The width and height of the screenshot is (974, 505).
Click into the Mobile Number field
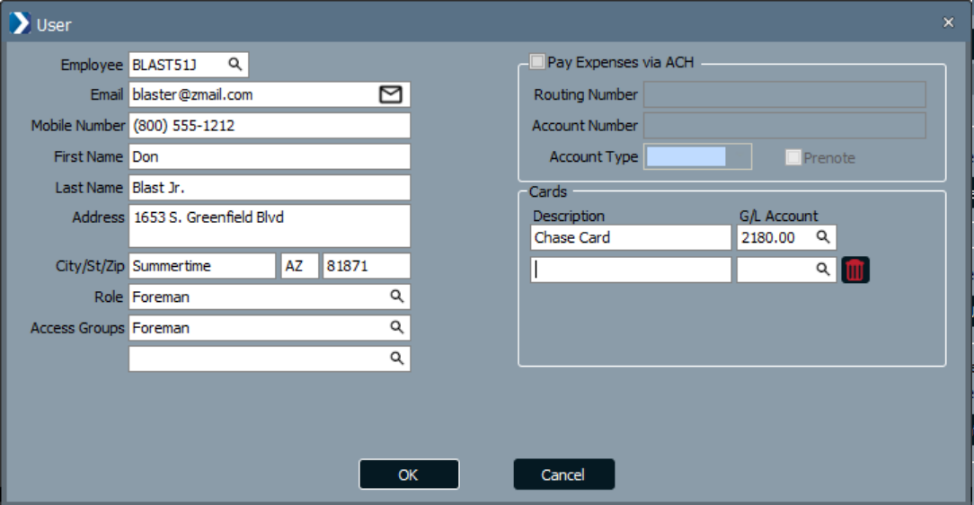point(269,126)
